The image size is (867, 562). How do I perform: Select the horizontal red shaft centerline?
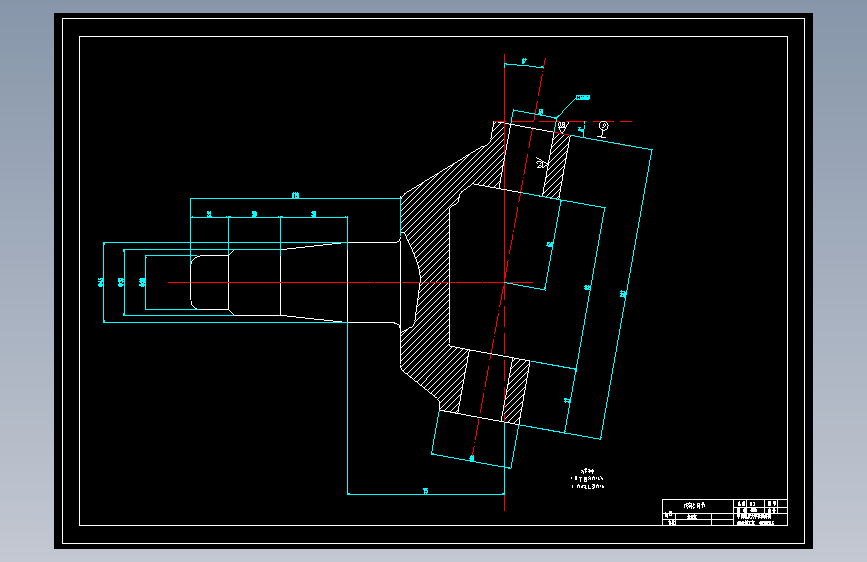[x=351, y=282]
